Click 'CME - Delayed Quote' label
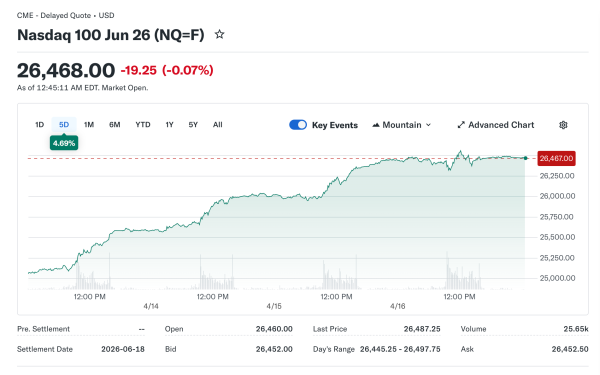 54,15
